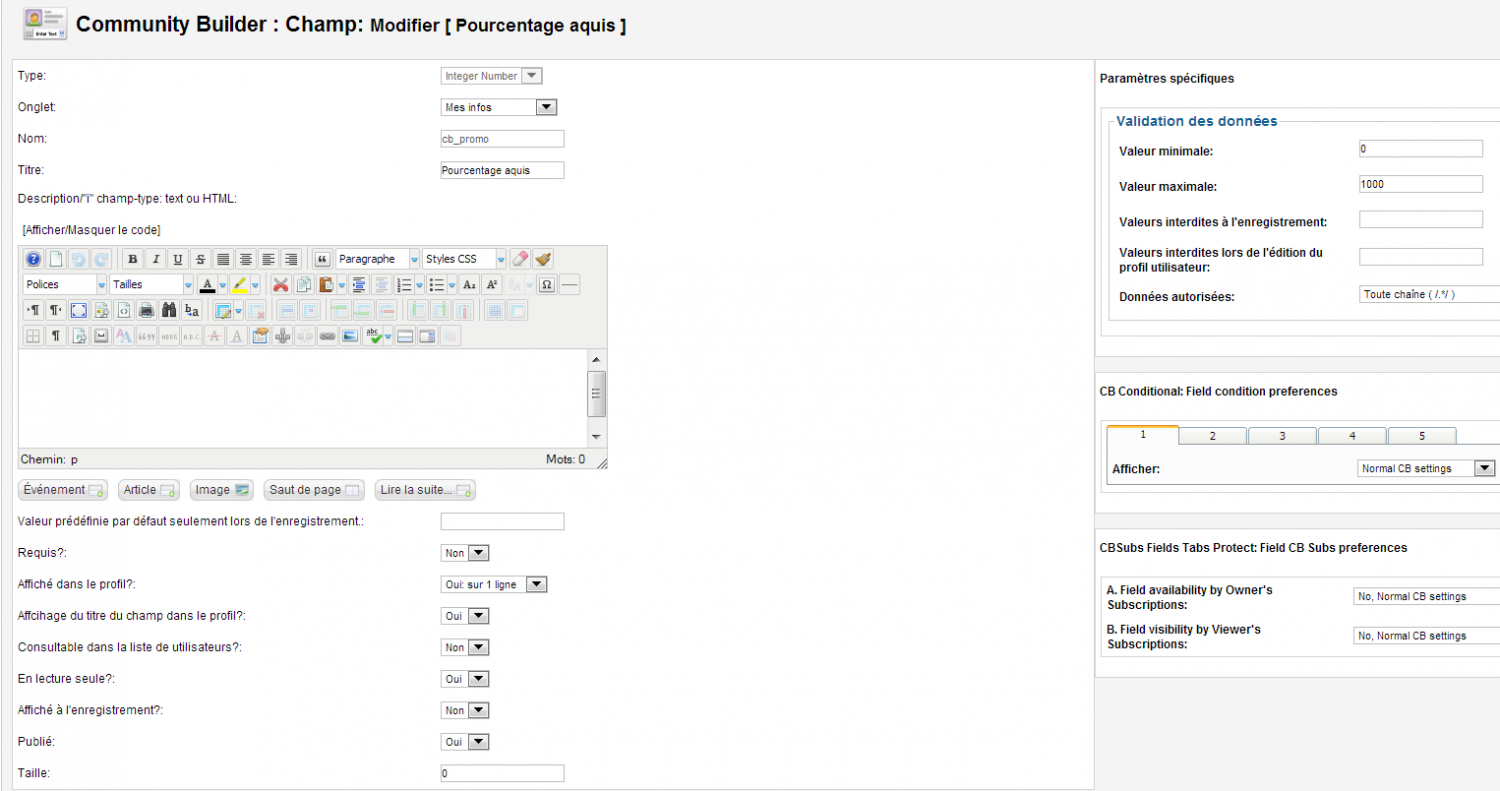The width and height of the screenshot is (1500, 791).
Task: Click the clipboard paste icon
Action: point(326,284)
